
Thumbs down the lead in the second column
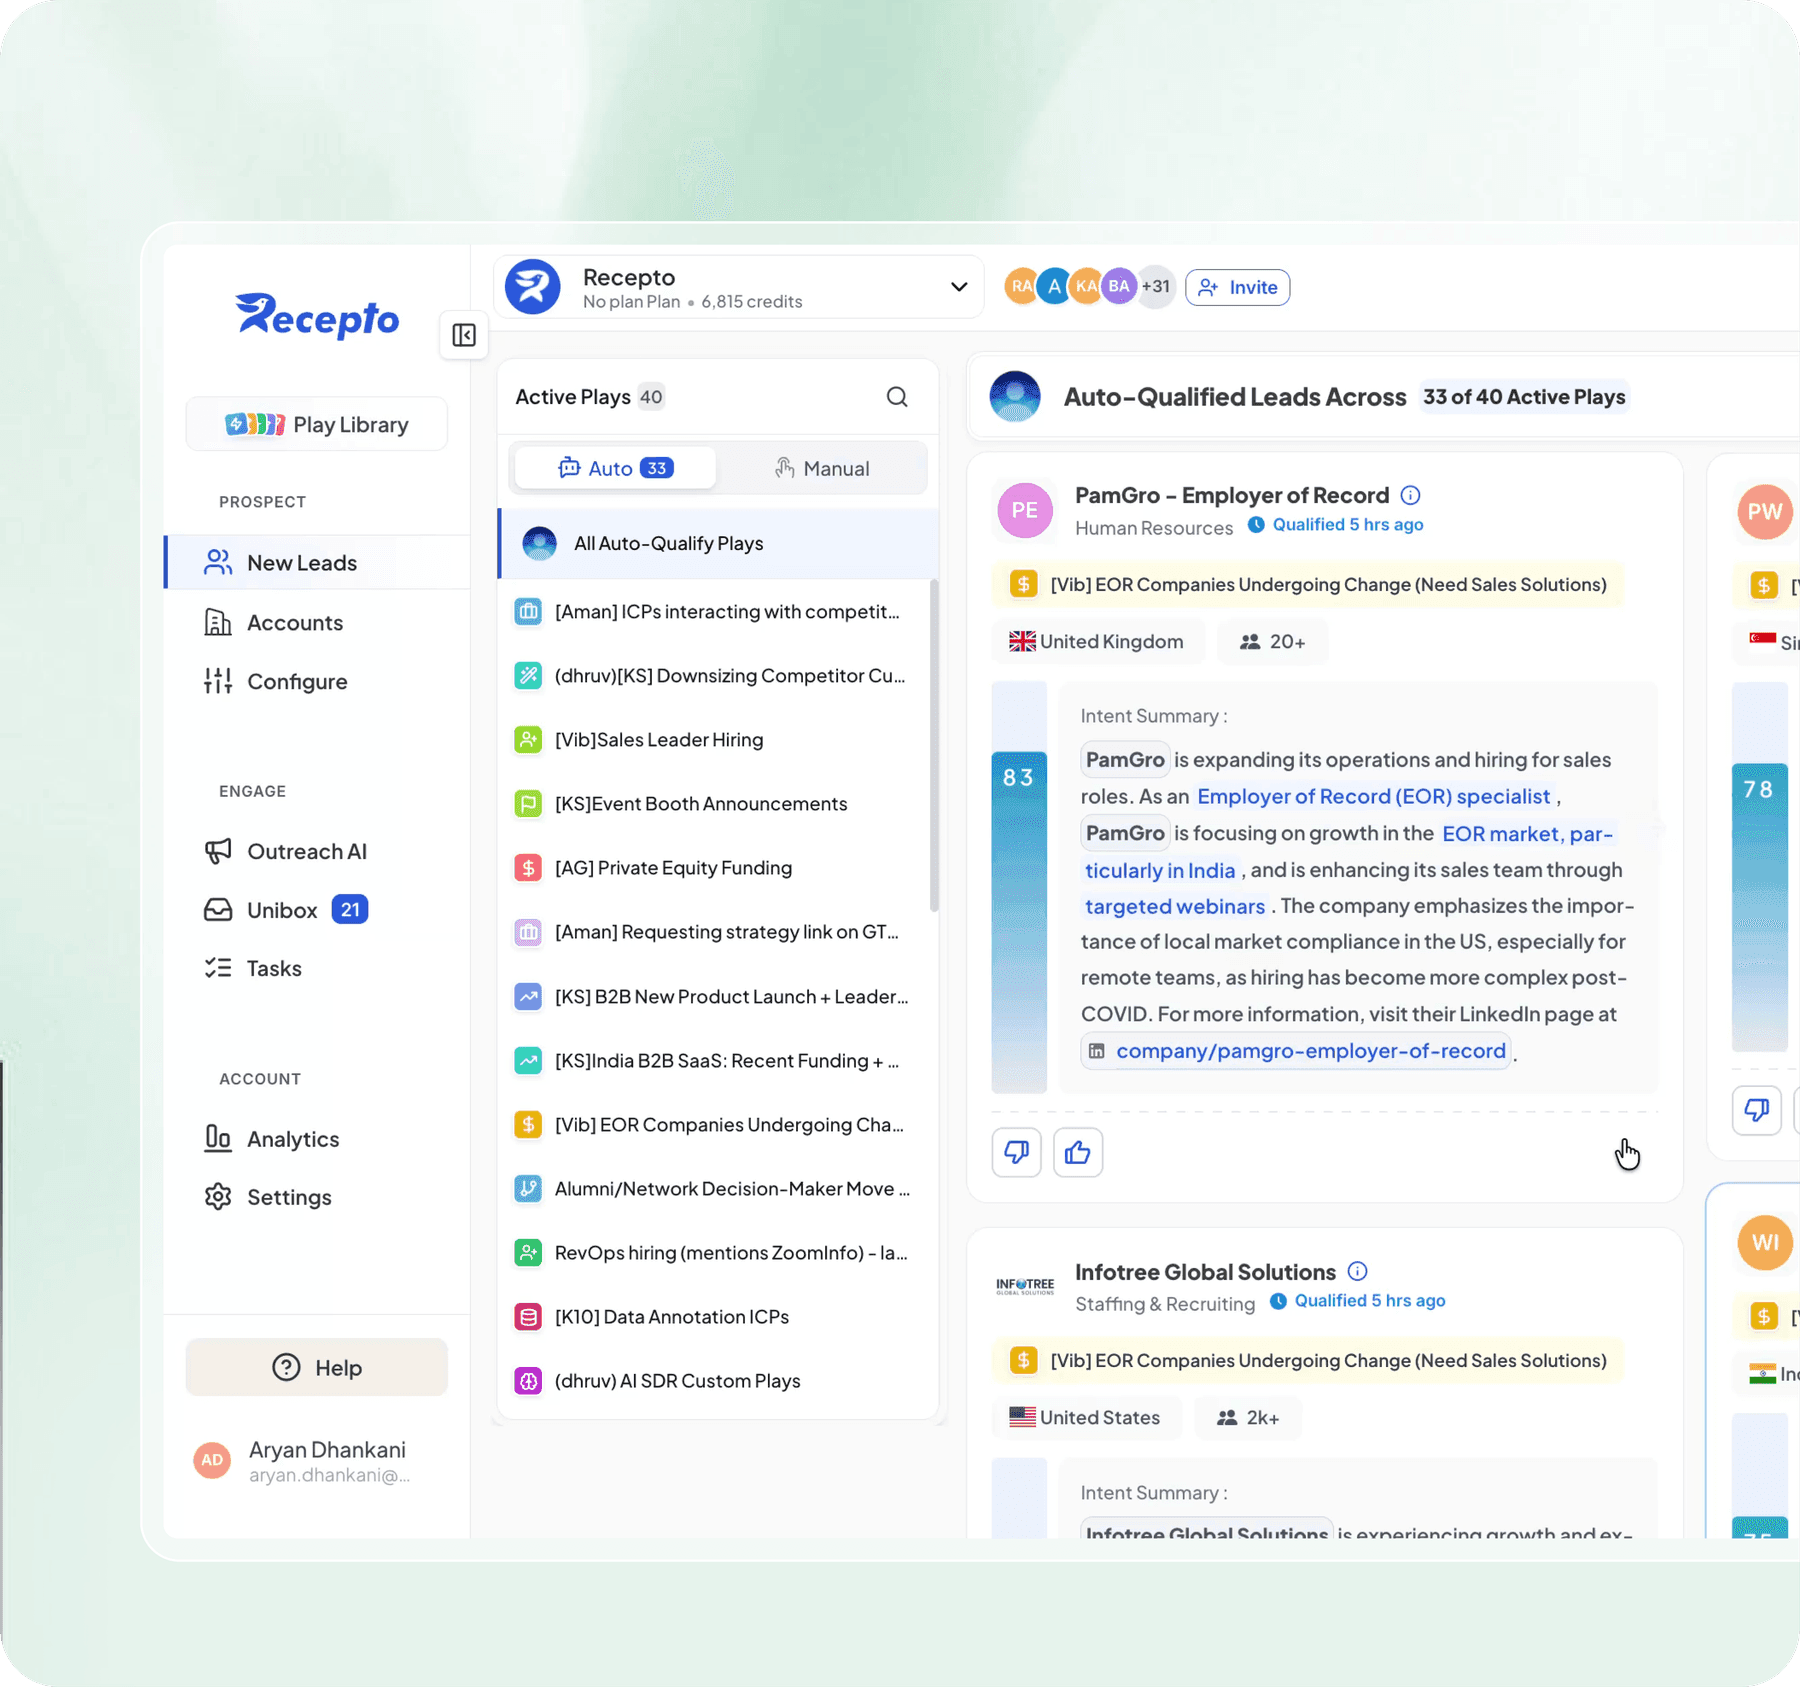1757,1109
